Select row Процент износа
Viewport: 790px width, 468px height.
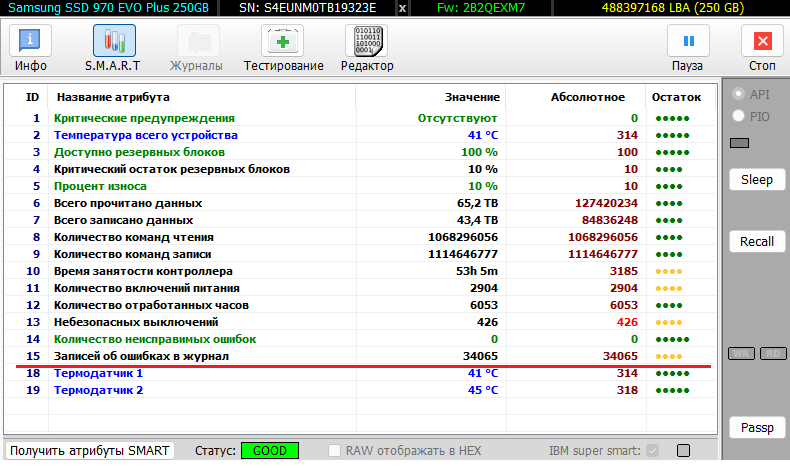click(360, 186)
